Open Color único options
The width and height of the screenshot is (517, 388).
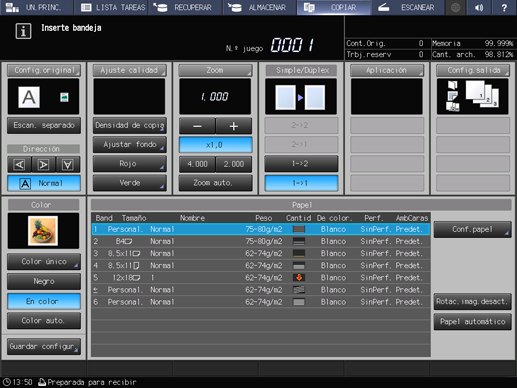(44, 262)
